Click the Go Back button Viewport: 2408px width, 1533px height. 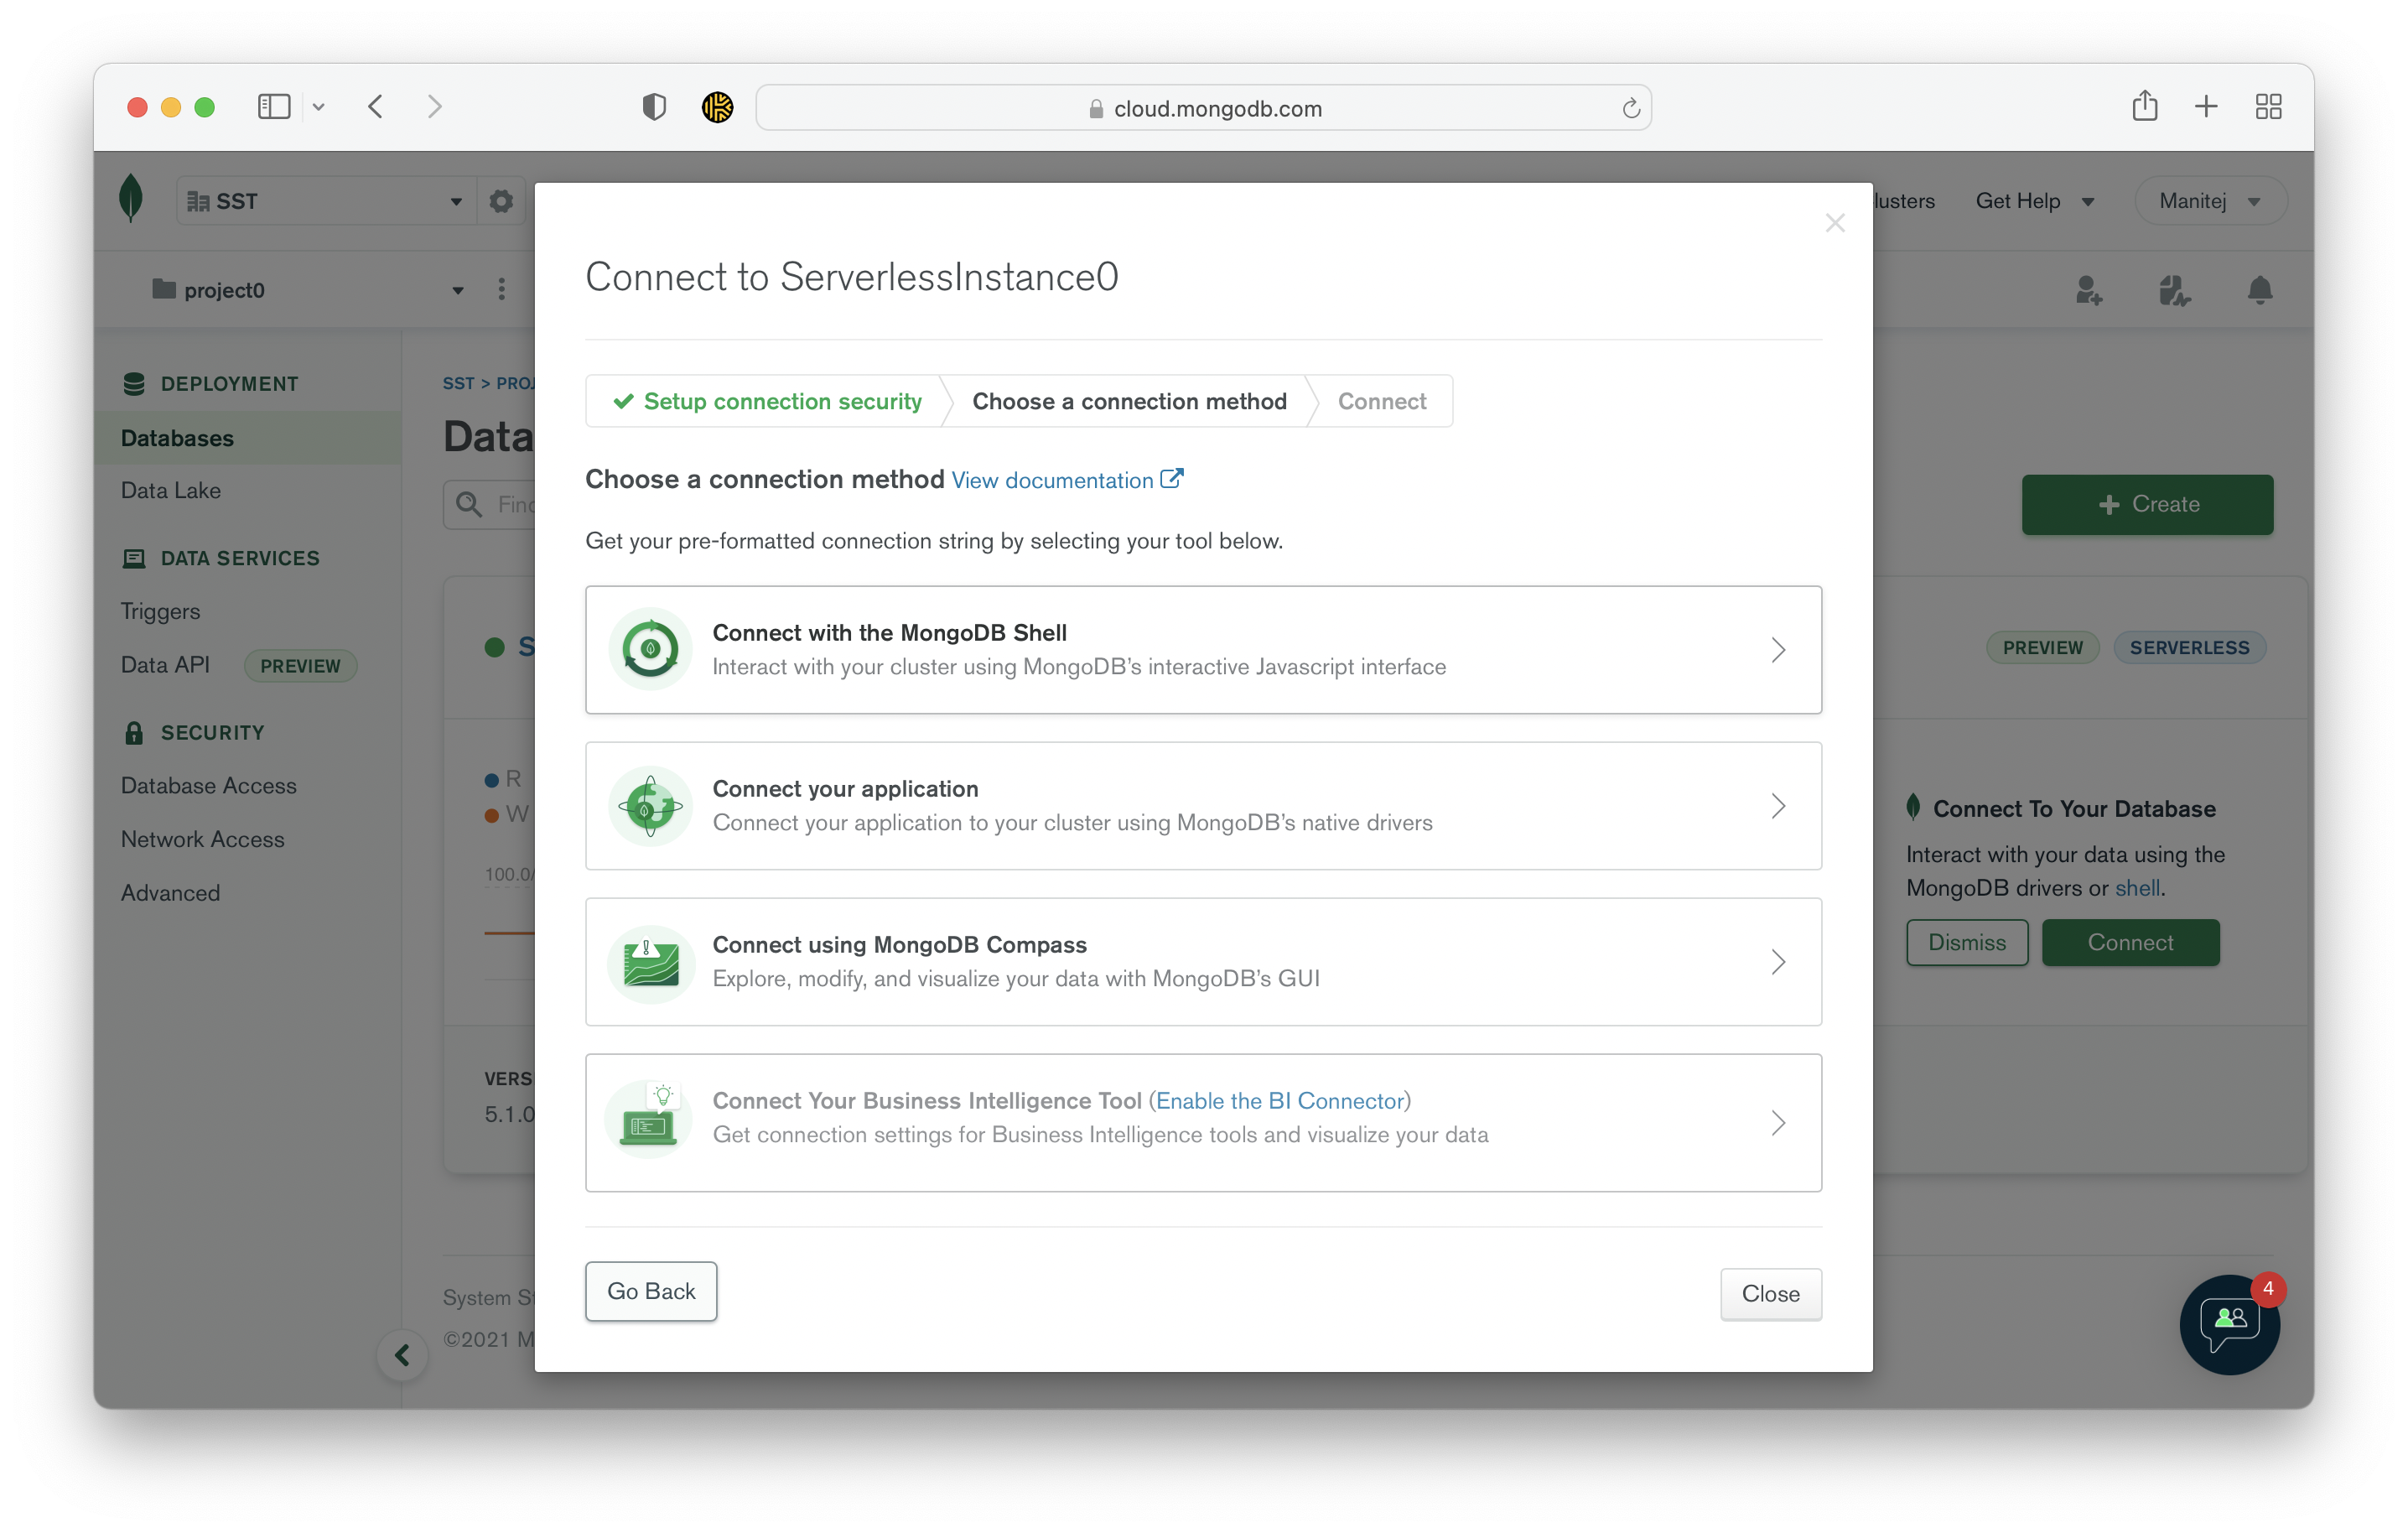(650, 1291)
